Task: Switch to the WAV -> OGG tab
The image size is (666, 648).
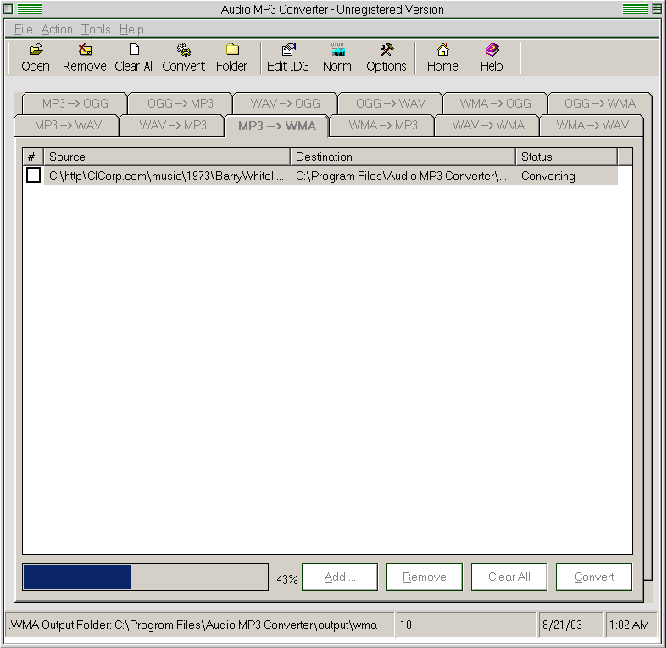Action: (x=285, y=103)
